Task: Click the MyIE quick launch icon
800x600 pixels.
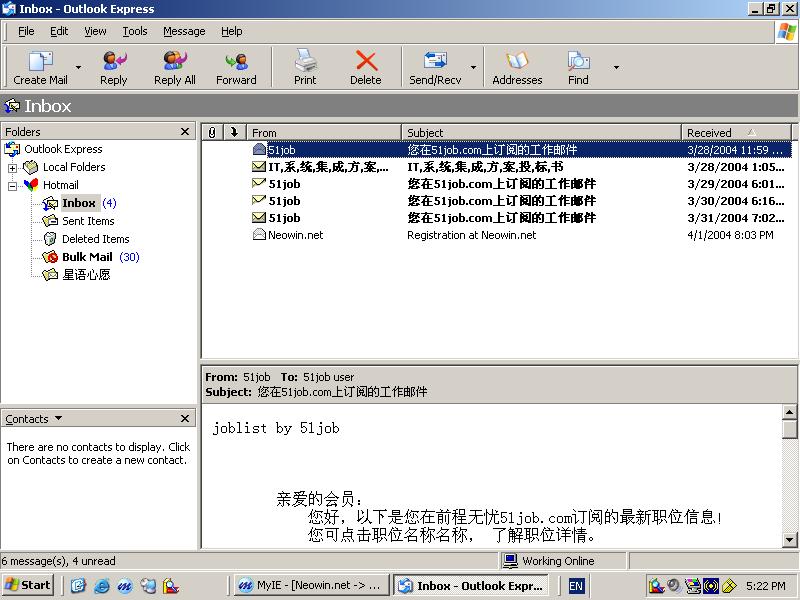Action: 124,586
